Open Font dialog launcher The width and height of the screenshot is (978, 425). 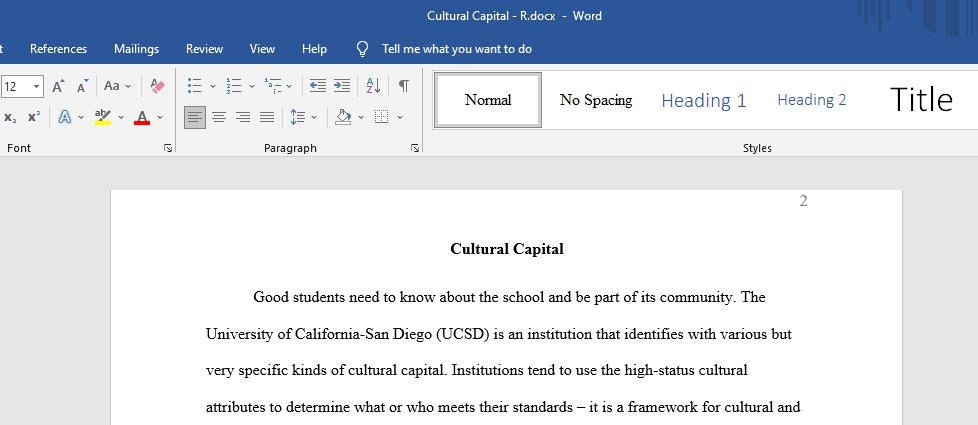168,148
